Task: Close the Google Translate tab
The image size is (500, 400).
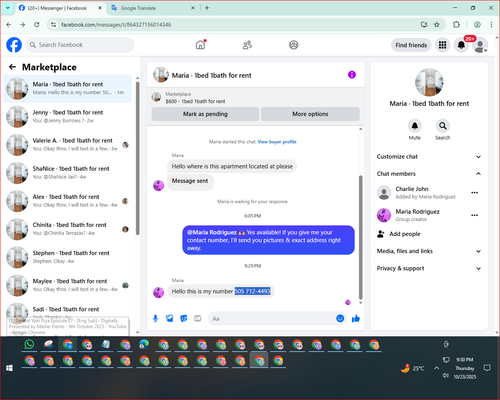Action: (193, 8)
